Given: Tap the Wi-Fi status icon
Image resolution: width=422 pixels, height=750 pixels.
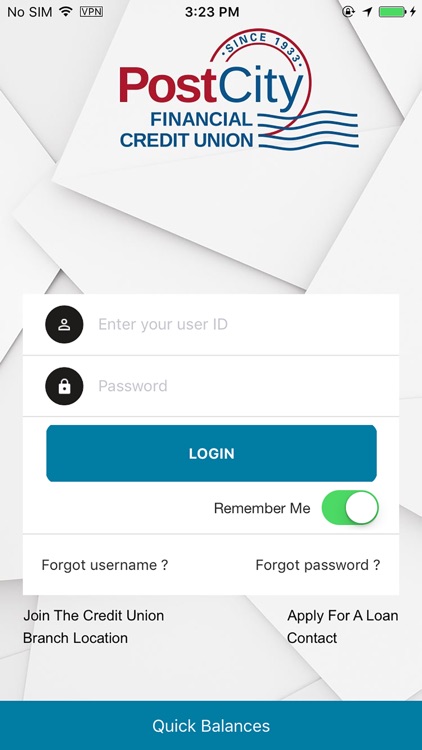Looking at the screenshot, I should (x=65, y=11).
